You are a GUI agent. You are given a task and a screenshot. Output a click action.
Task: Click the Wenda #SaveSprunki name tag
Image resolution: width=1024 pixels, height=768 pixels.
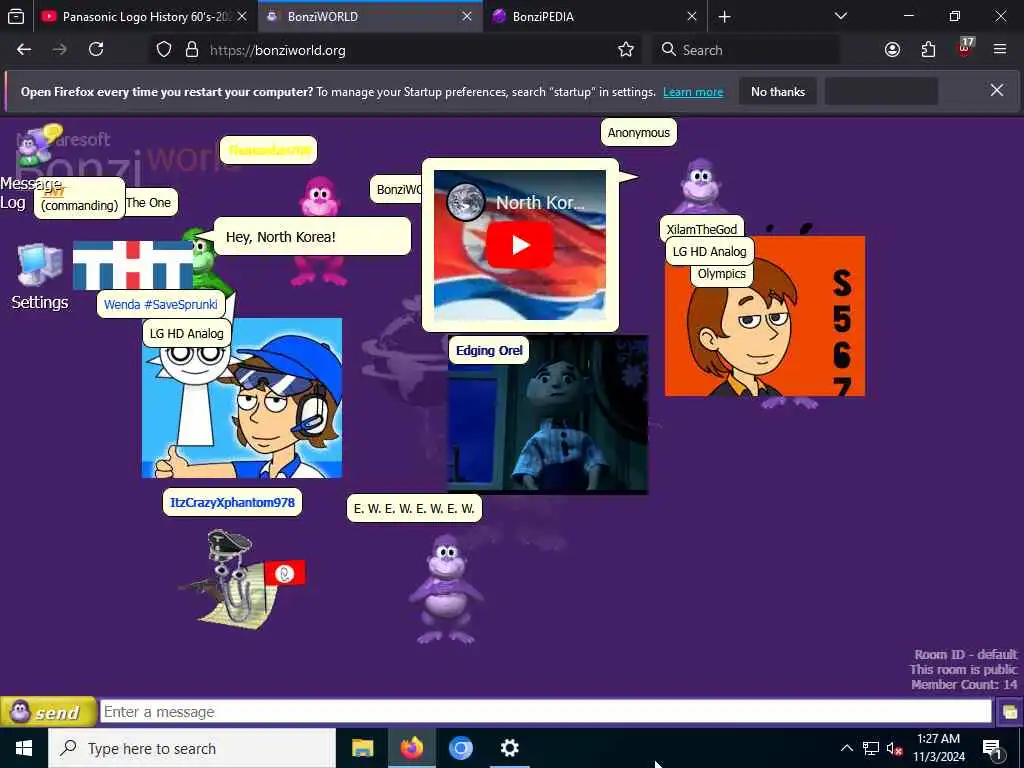point(161,304)
